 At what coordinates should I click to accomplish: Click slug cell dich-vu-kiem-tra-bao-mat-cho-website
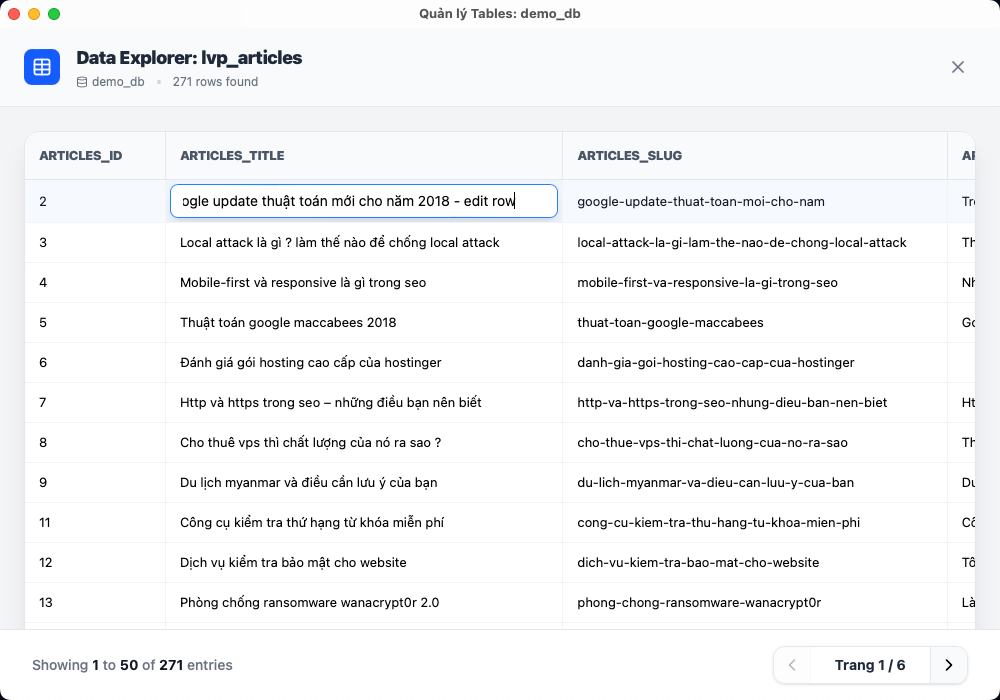tap(698, 562)
